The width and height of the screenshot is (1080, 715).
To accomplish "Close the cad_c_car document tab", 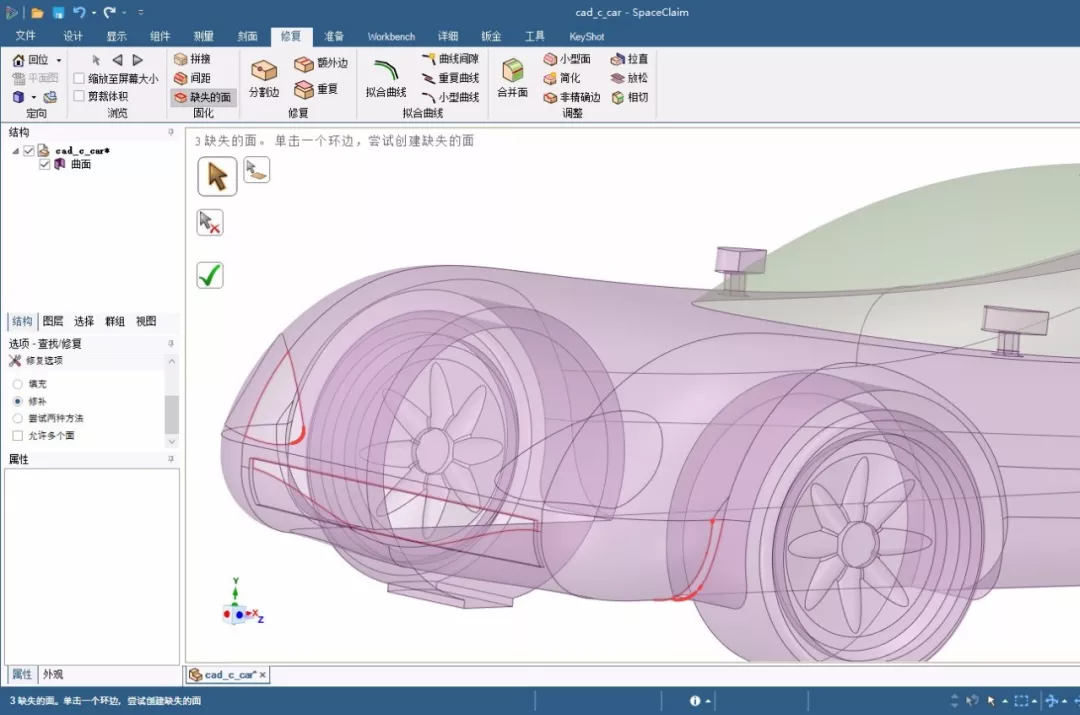I will 262,675.
